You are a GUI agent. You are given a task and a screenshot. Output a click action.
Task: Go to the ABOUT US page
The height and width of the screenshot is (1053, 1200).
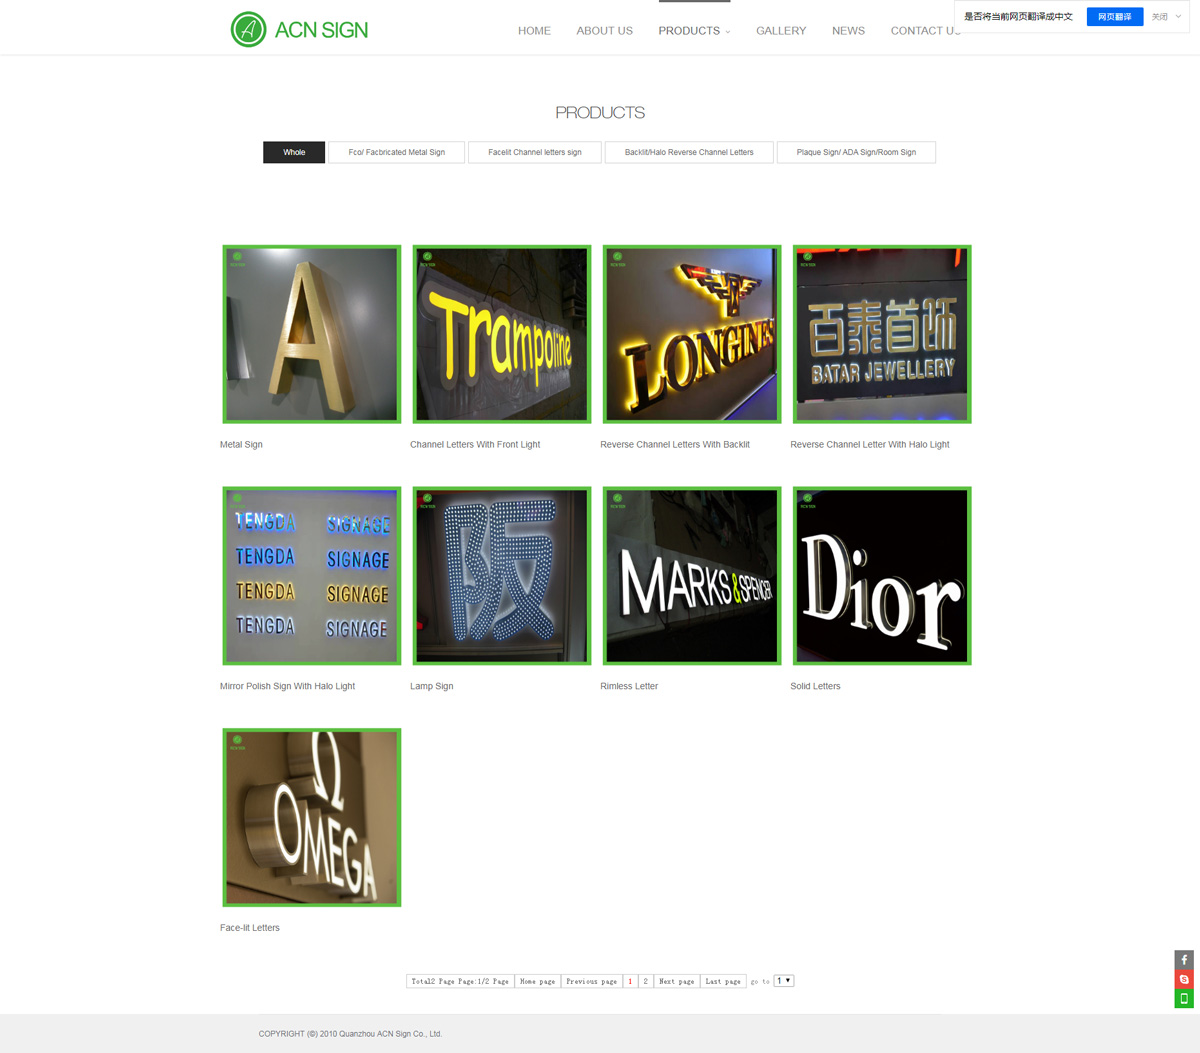604,31
